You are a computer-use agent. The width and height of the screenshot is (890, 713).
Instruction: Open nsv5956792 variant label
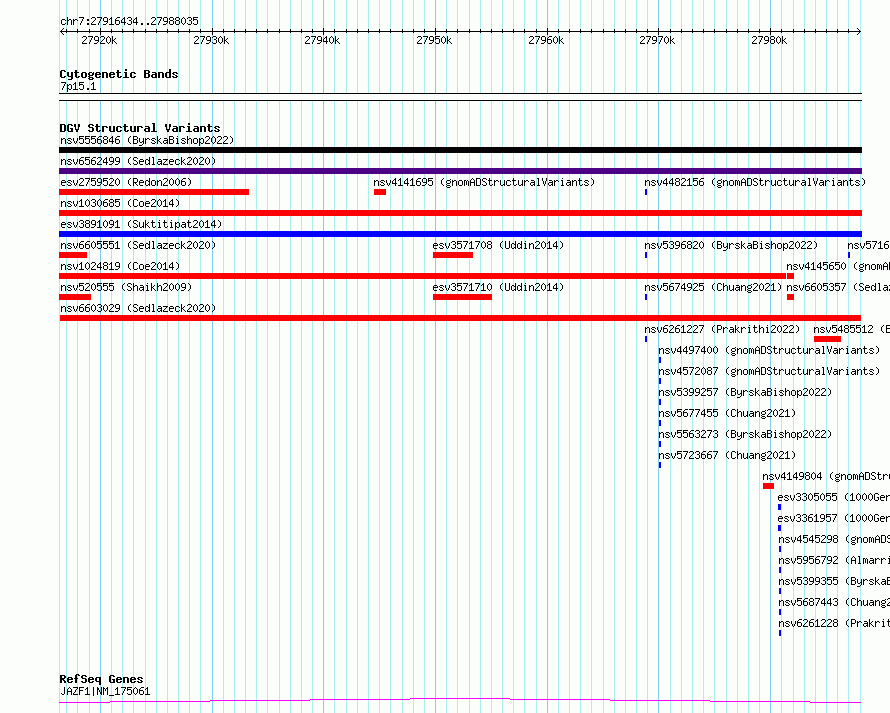coord(834,560)
